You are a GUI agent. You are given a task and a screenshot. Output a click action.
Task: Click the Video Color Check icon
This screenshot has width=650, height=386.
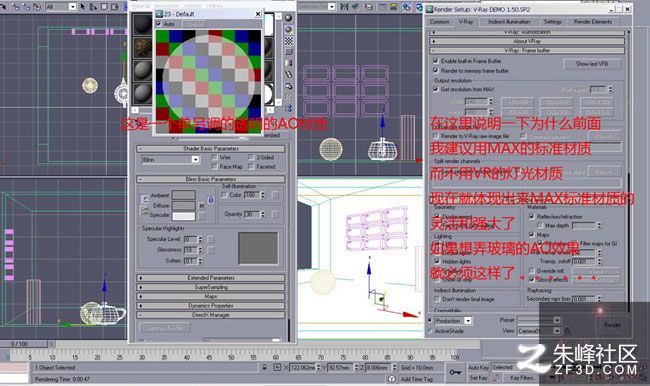click(x=288, y=63)
